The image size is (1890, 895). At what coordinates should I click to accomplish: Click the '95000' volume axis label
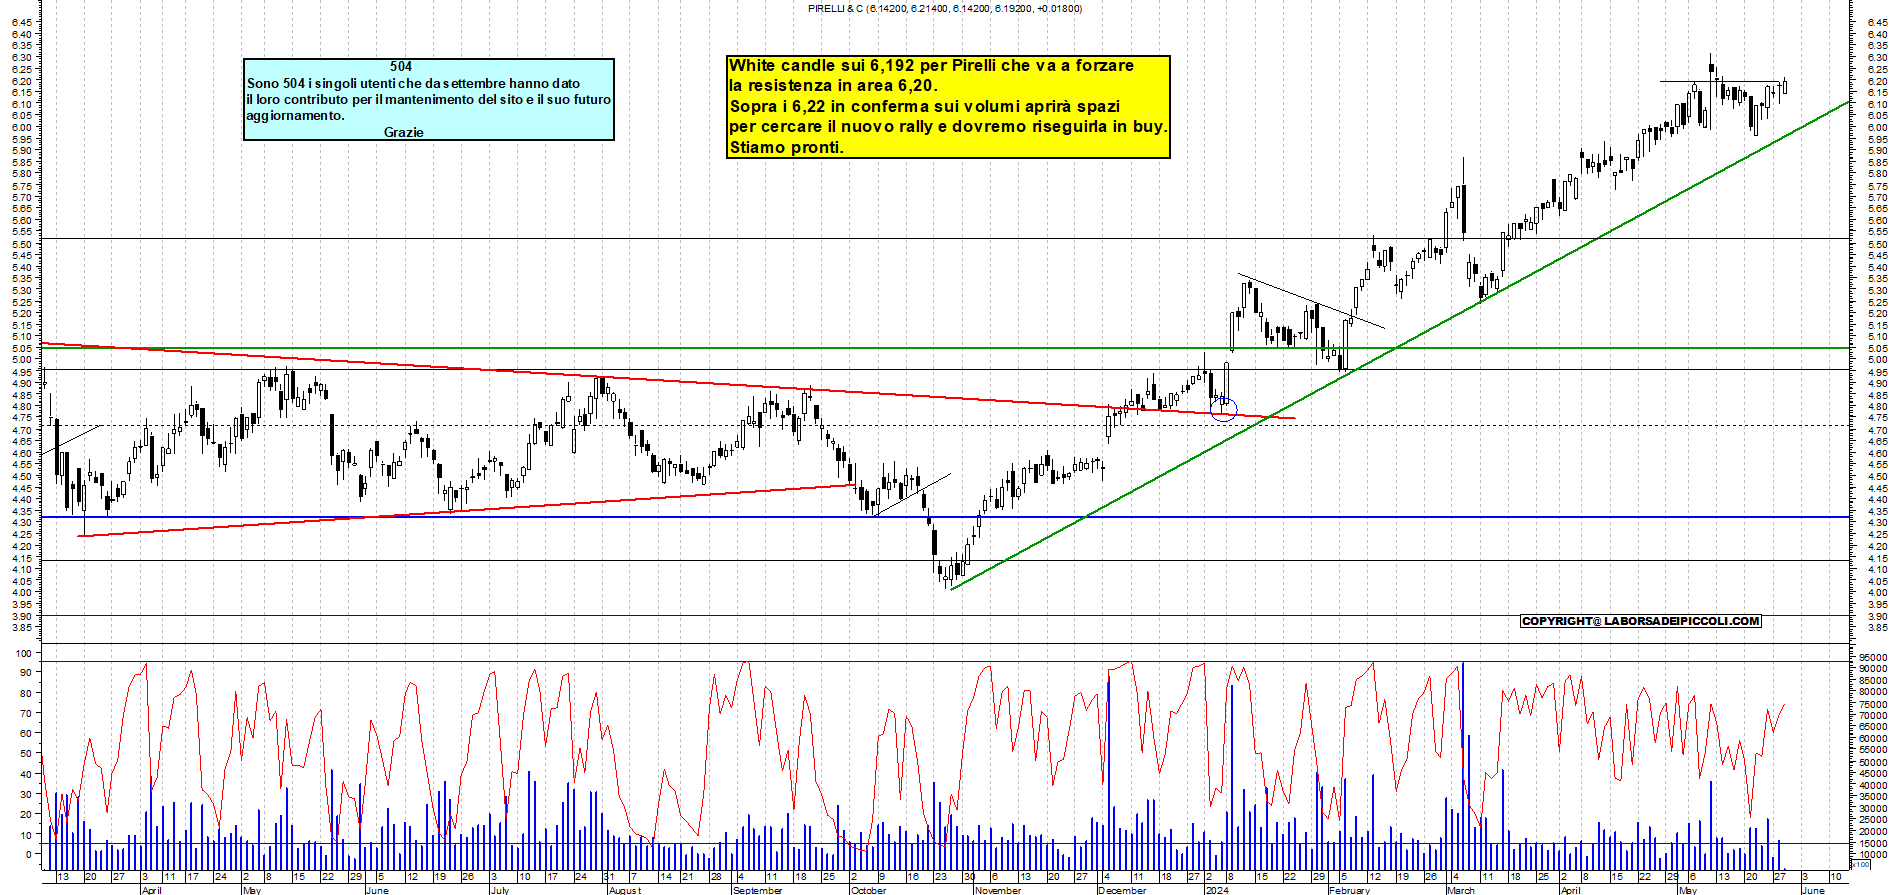[1873, 659]
